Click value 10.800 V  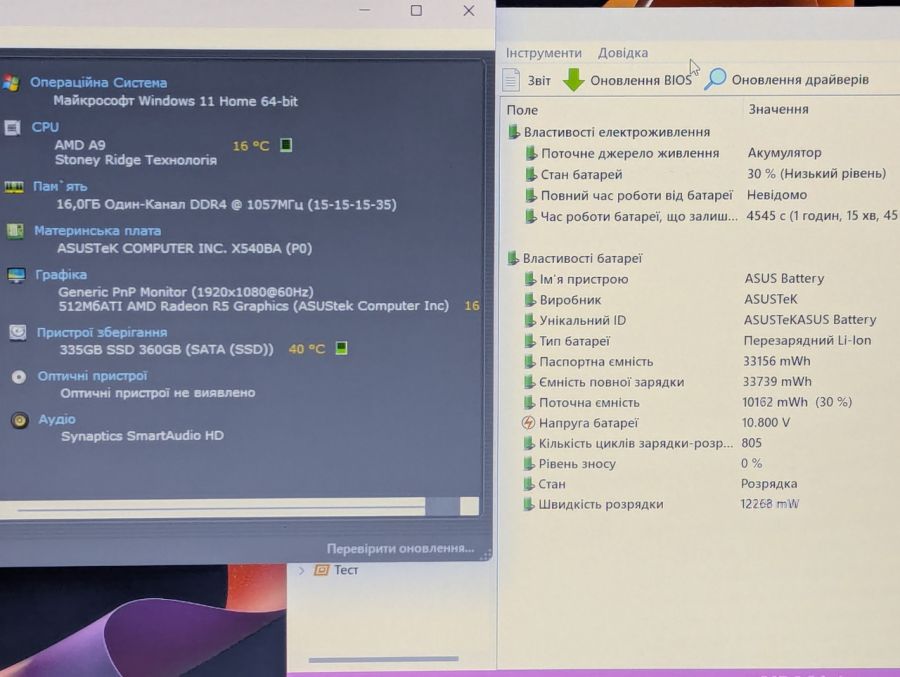(766, 423)
